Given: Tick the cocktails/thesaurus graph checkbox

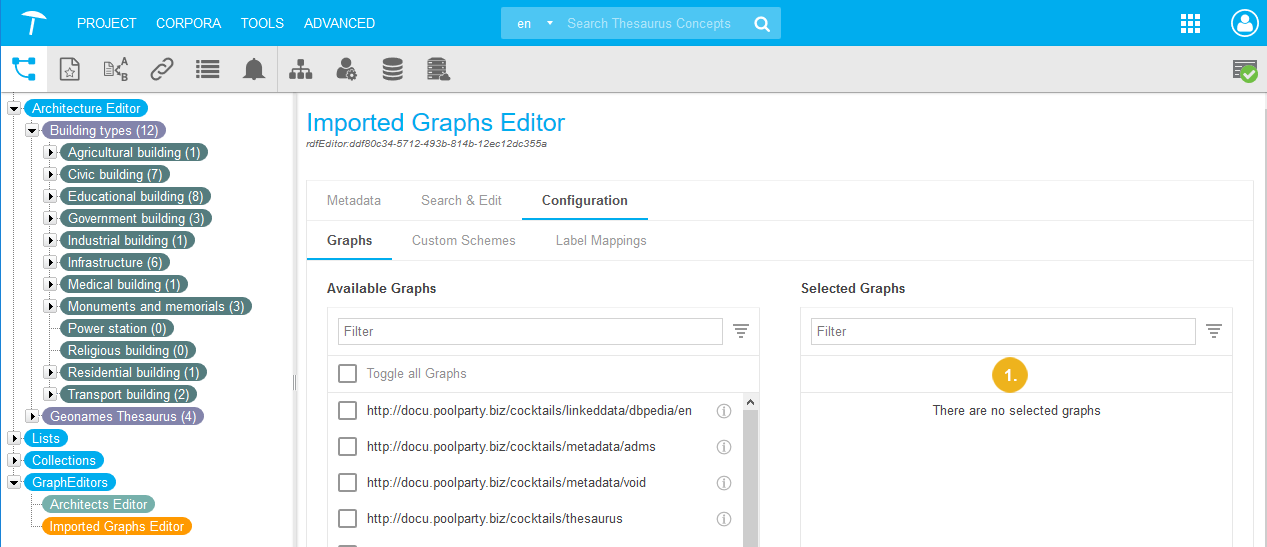Looking at the screenshot, I should coord(347,519).
